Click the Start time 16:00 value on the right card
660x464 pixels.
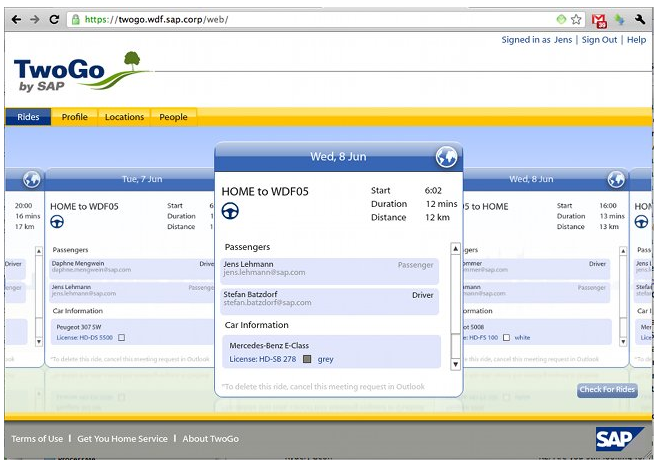(608, 205)
